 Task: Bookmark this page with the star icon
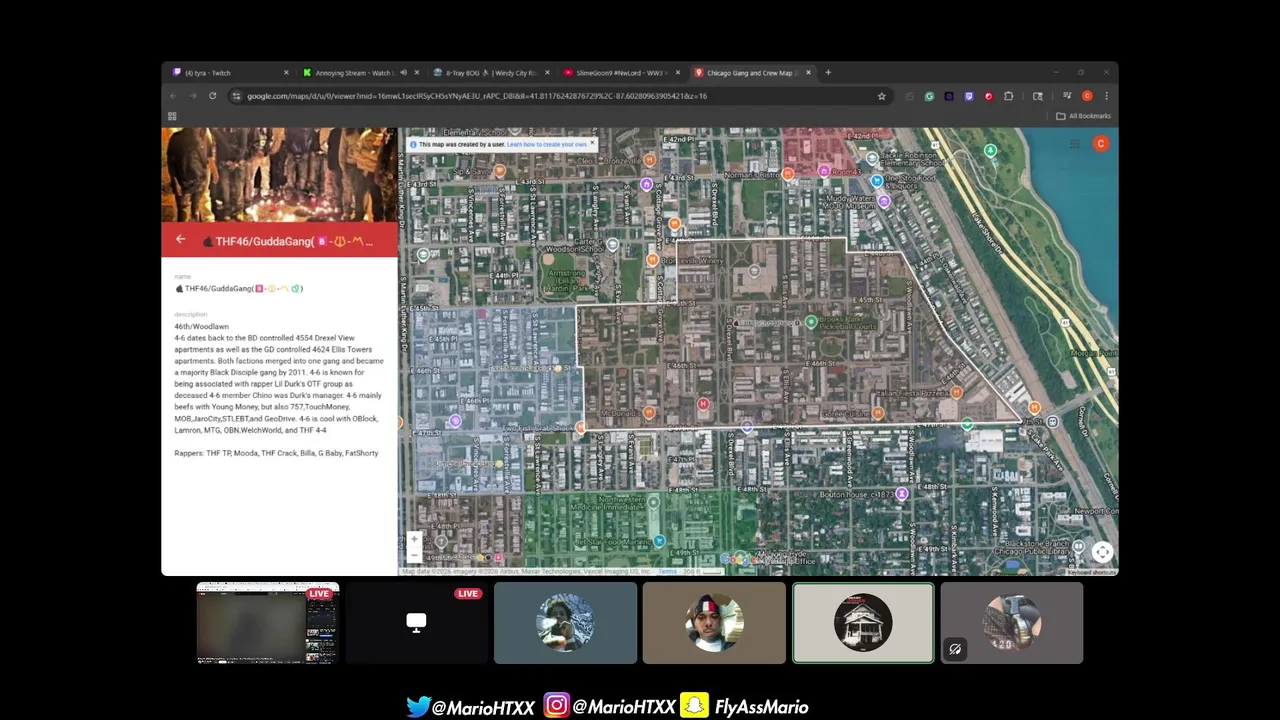point(881,96)
